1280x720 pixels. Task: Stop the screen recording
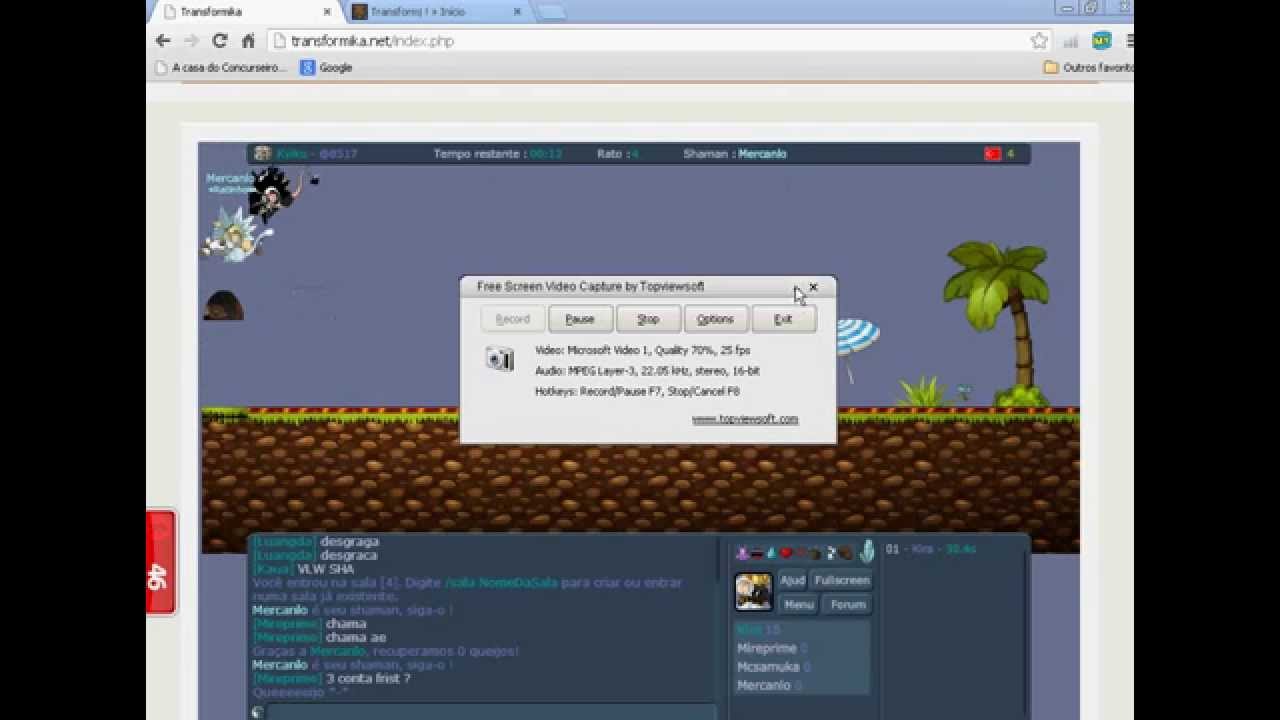pos(648,319)
